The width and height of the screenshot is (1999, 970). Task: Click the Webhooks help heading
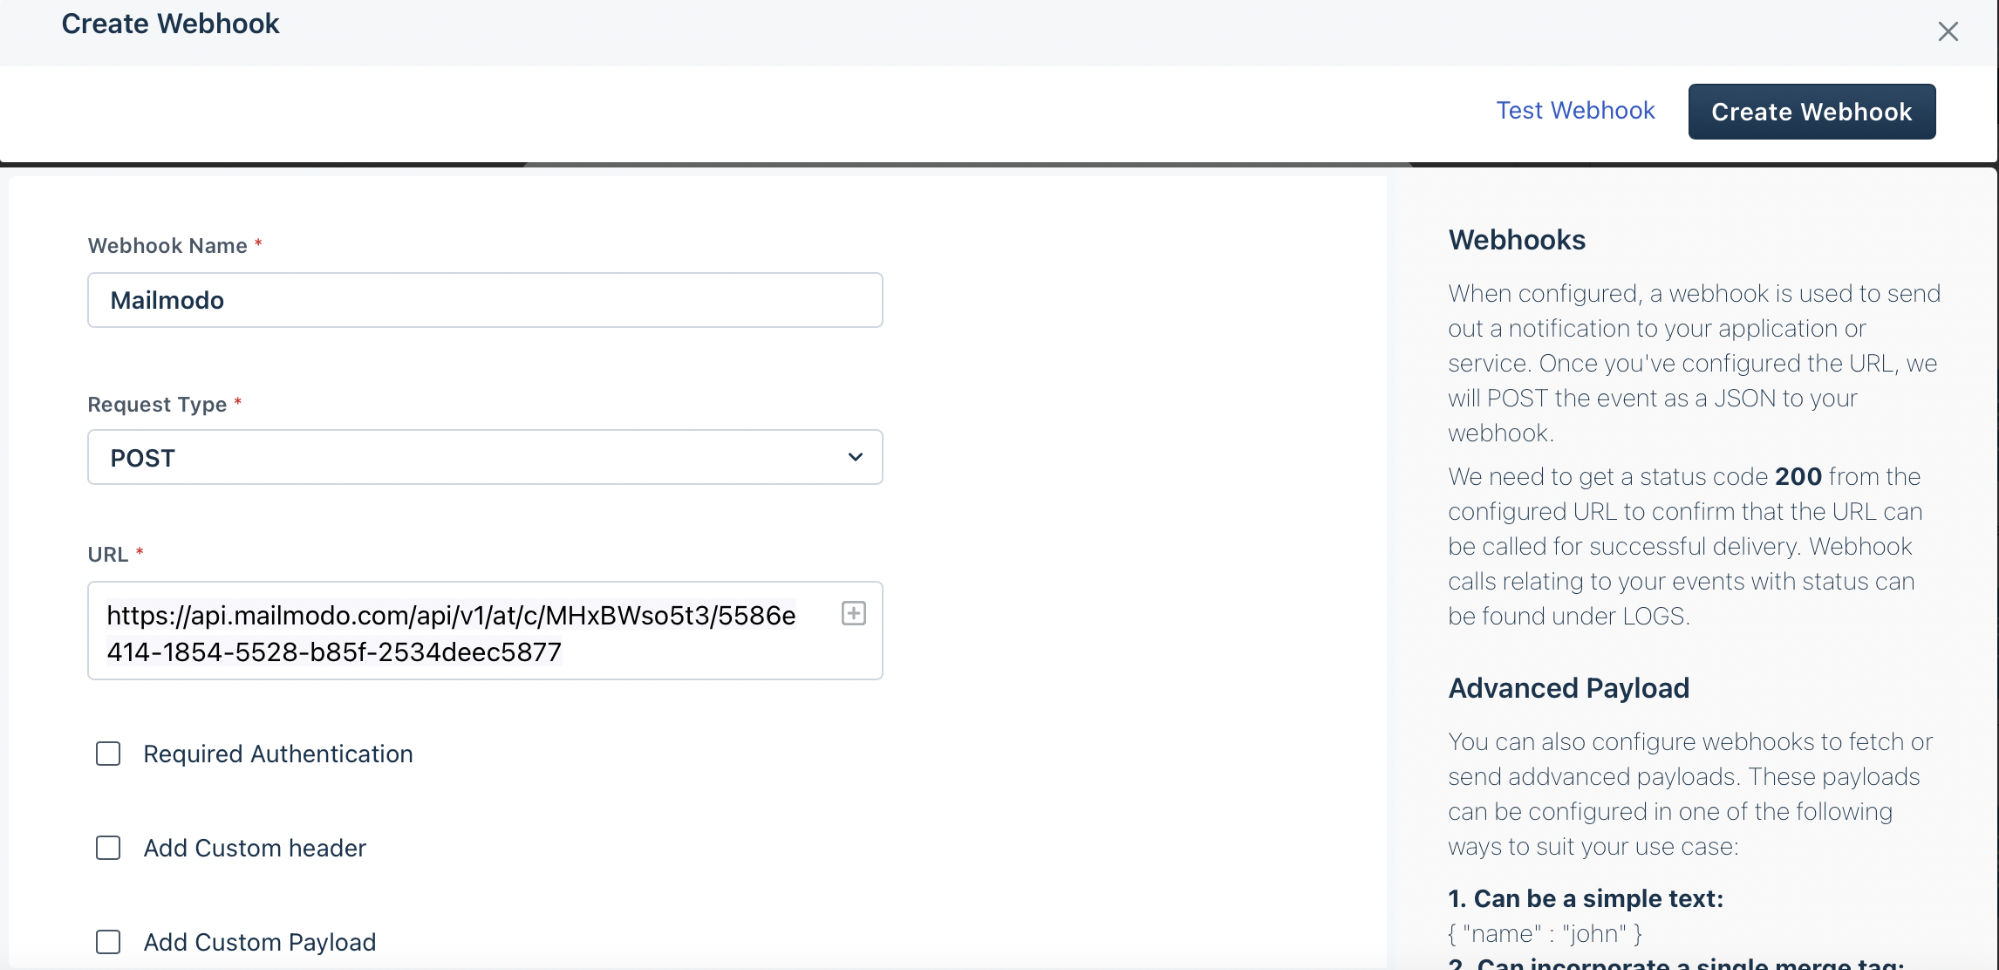[x=1517, y=240]
